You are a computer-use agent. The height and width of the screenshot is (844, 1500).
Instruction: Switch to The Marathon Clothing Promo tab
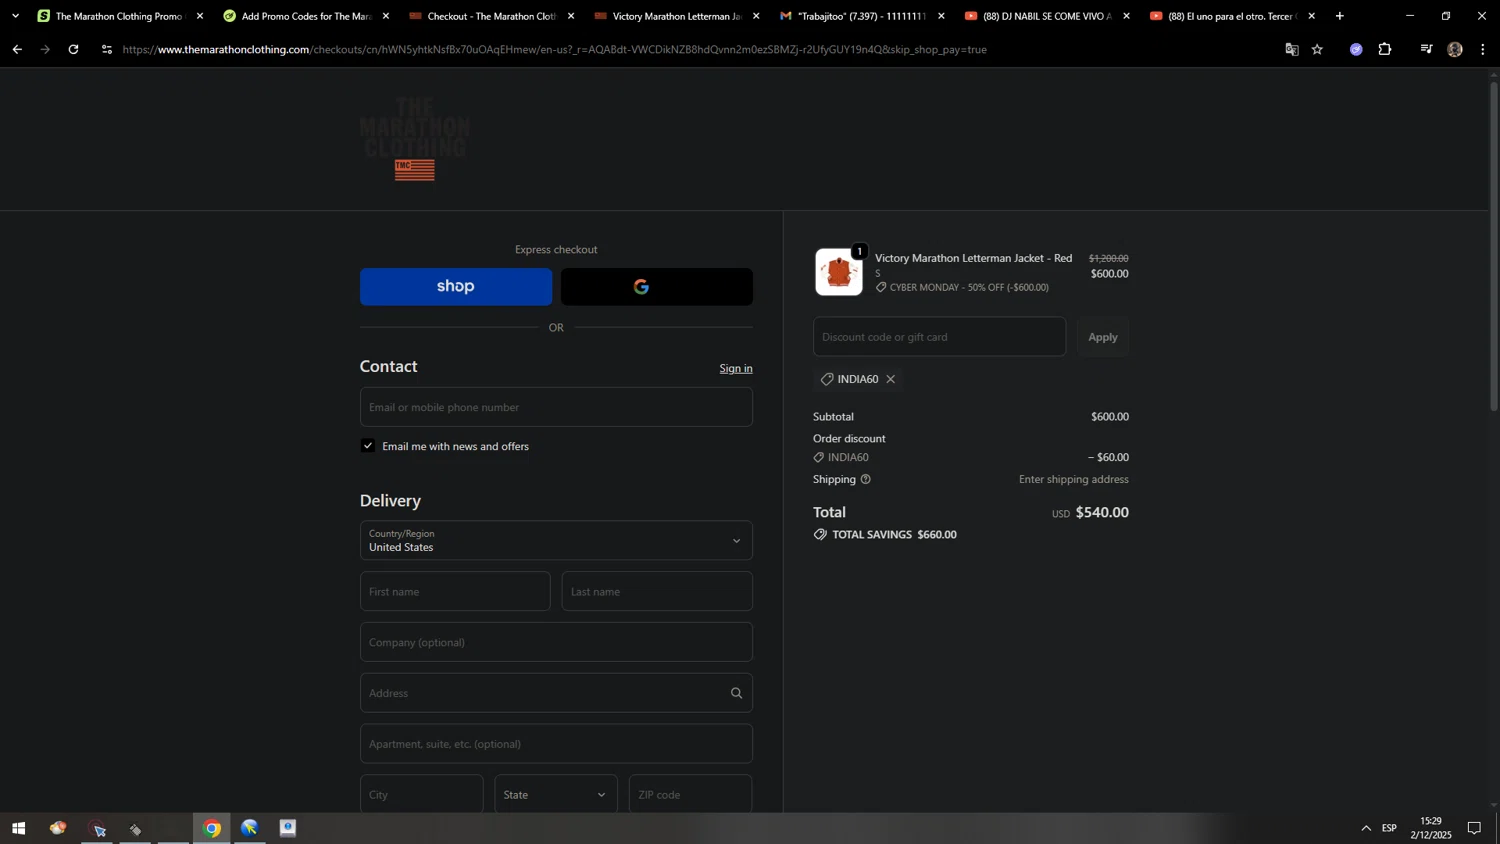(x=118, y=16)
